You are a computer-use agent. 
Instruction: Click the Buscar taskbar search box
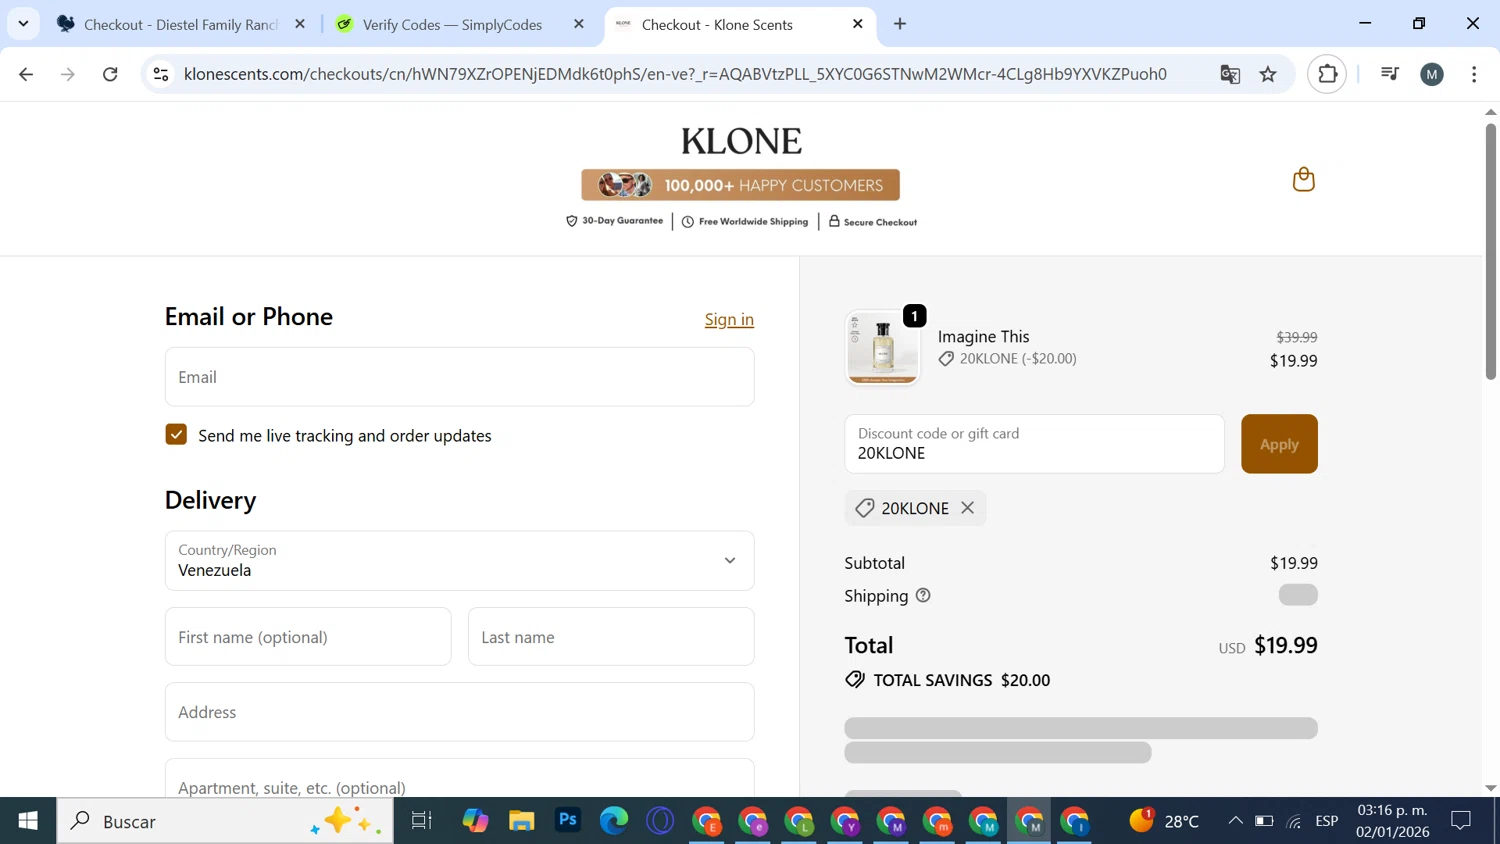tap(225, 821)
